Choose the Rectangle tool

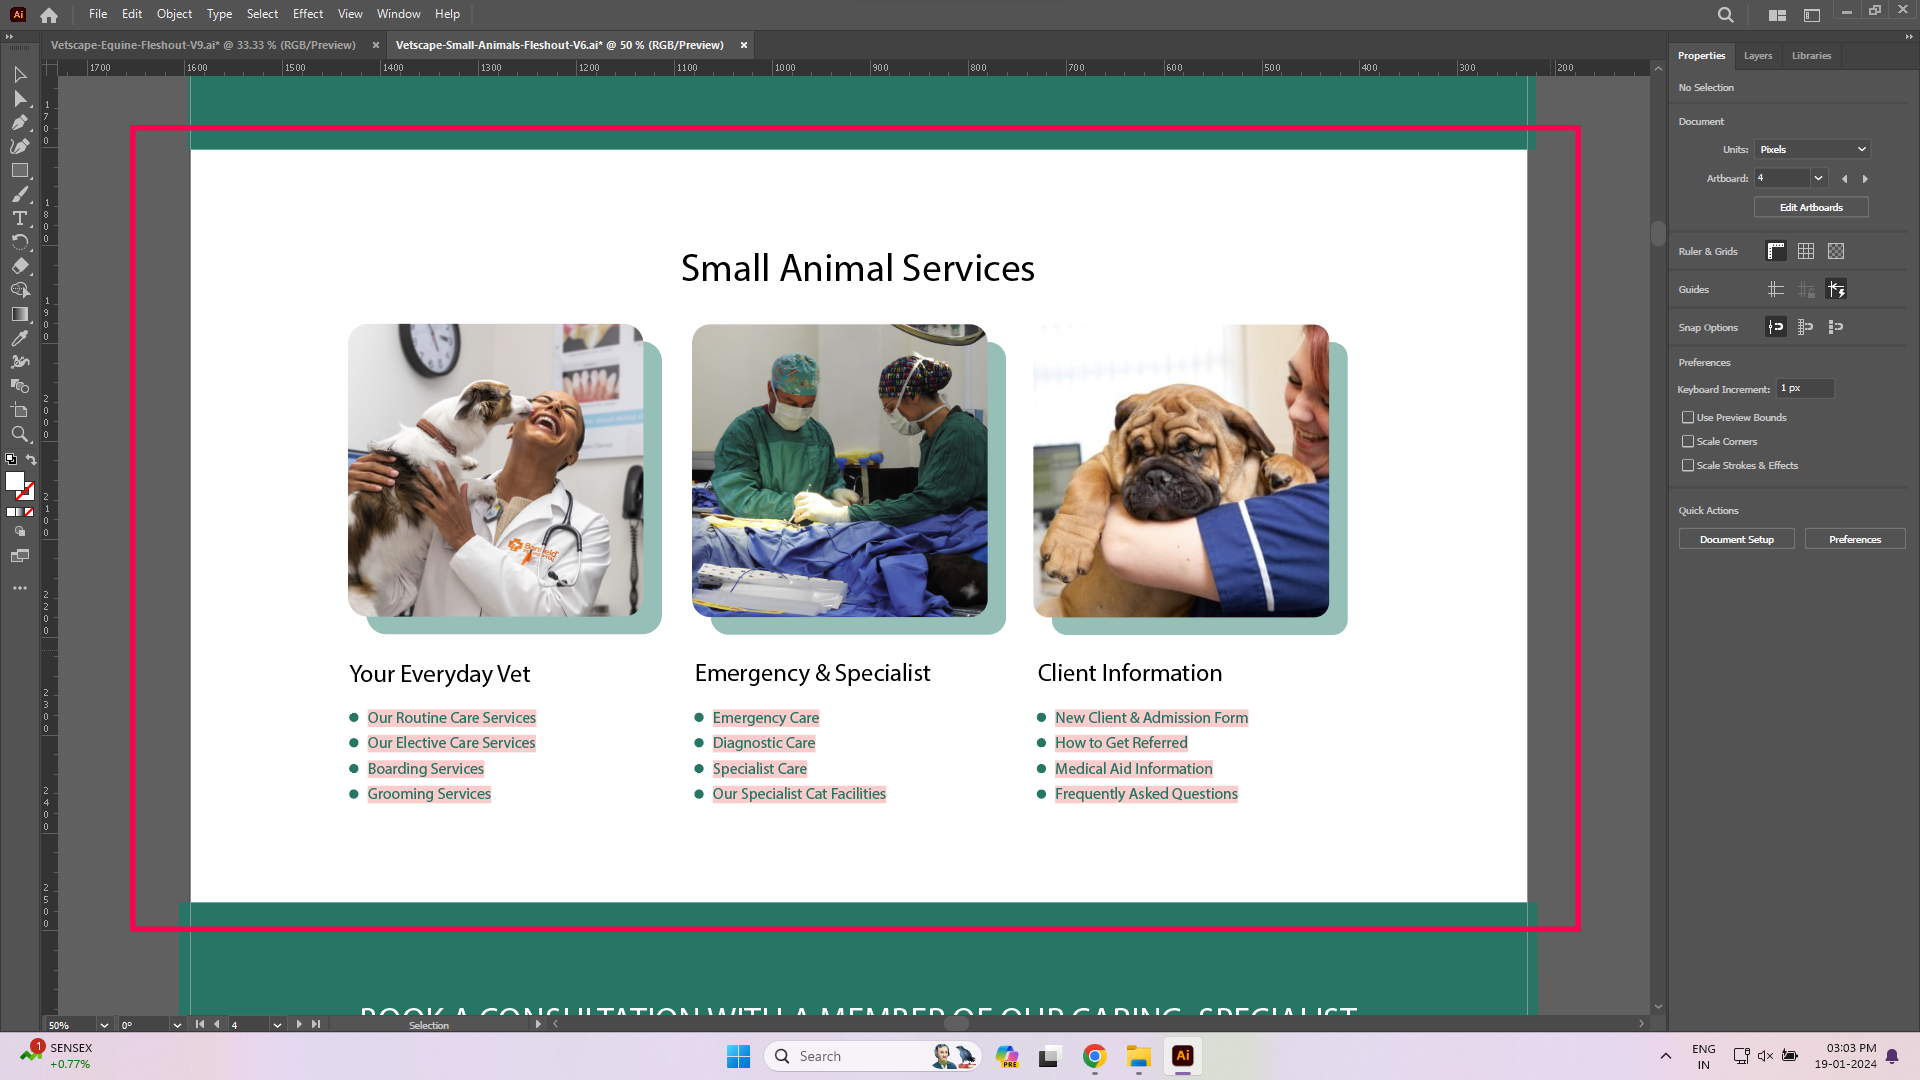pyautogui.click(x=19, y=171)
